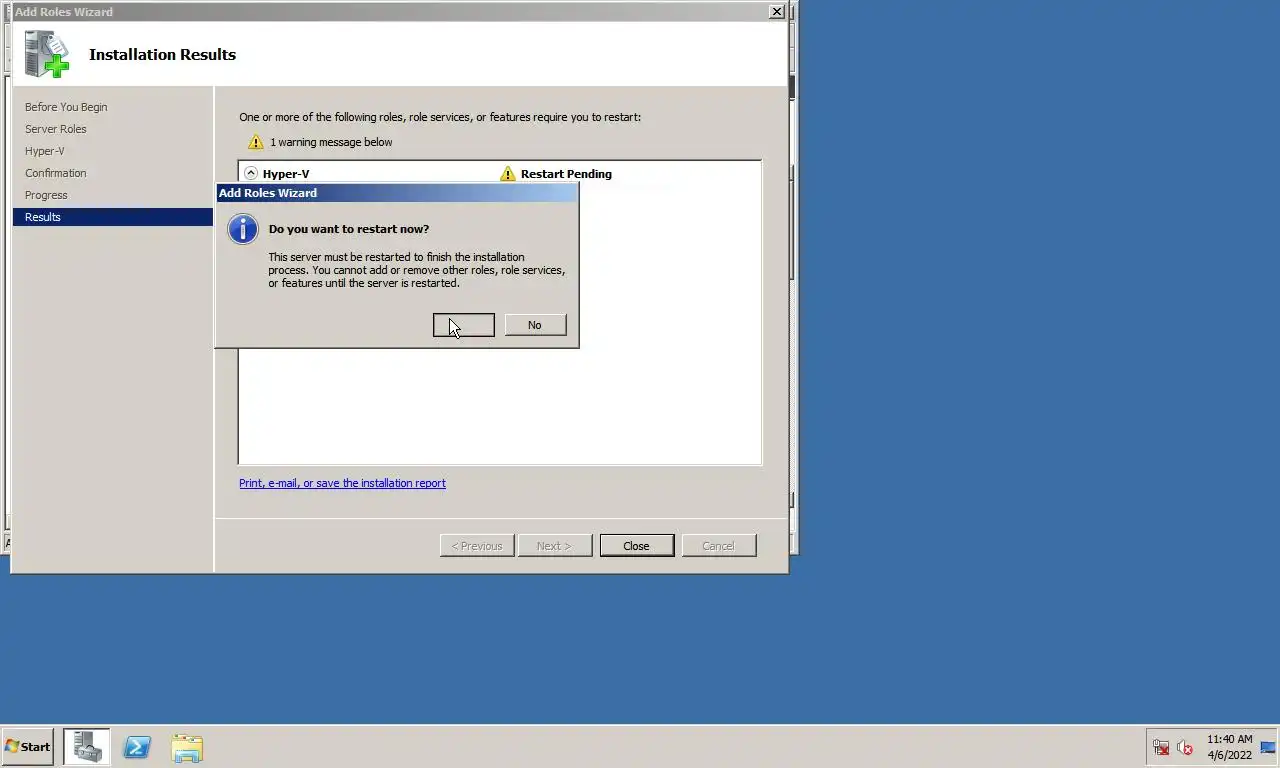Click the greyed-out Cancel button

[x=719, y=546]
